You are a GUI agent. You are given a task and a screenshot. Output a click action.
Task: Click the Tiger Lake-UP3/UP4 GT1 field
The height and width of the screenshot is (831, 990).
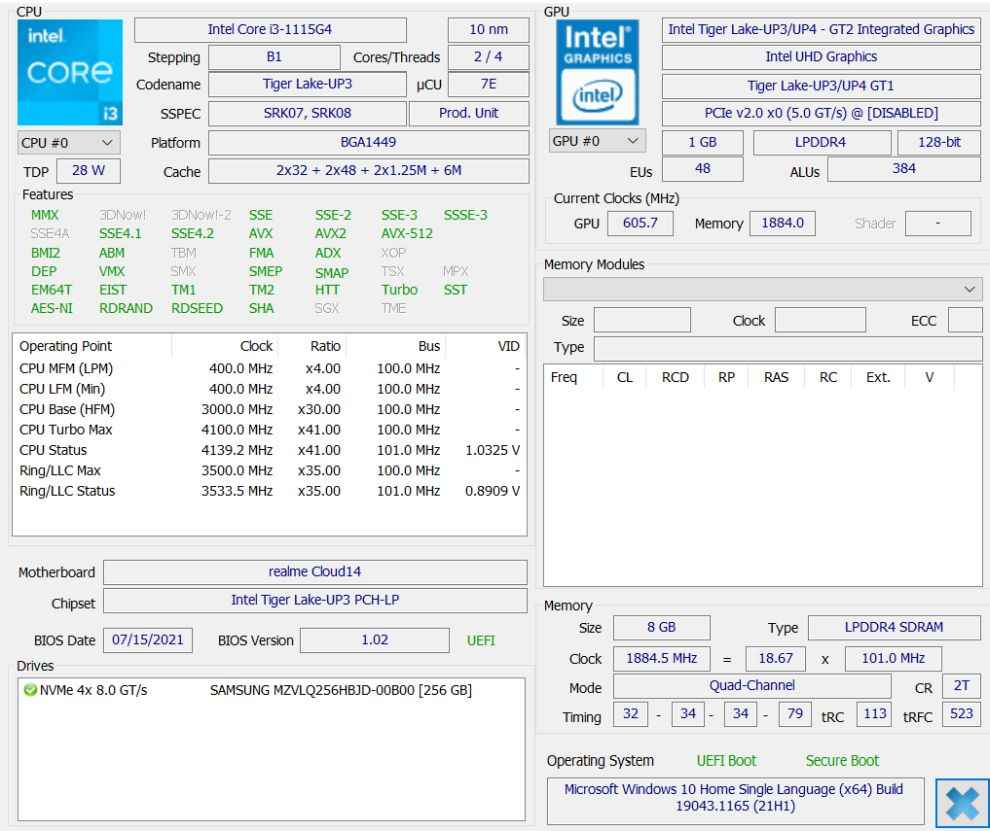tap(821, 85)
